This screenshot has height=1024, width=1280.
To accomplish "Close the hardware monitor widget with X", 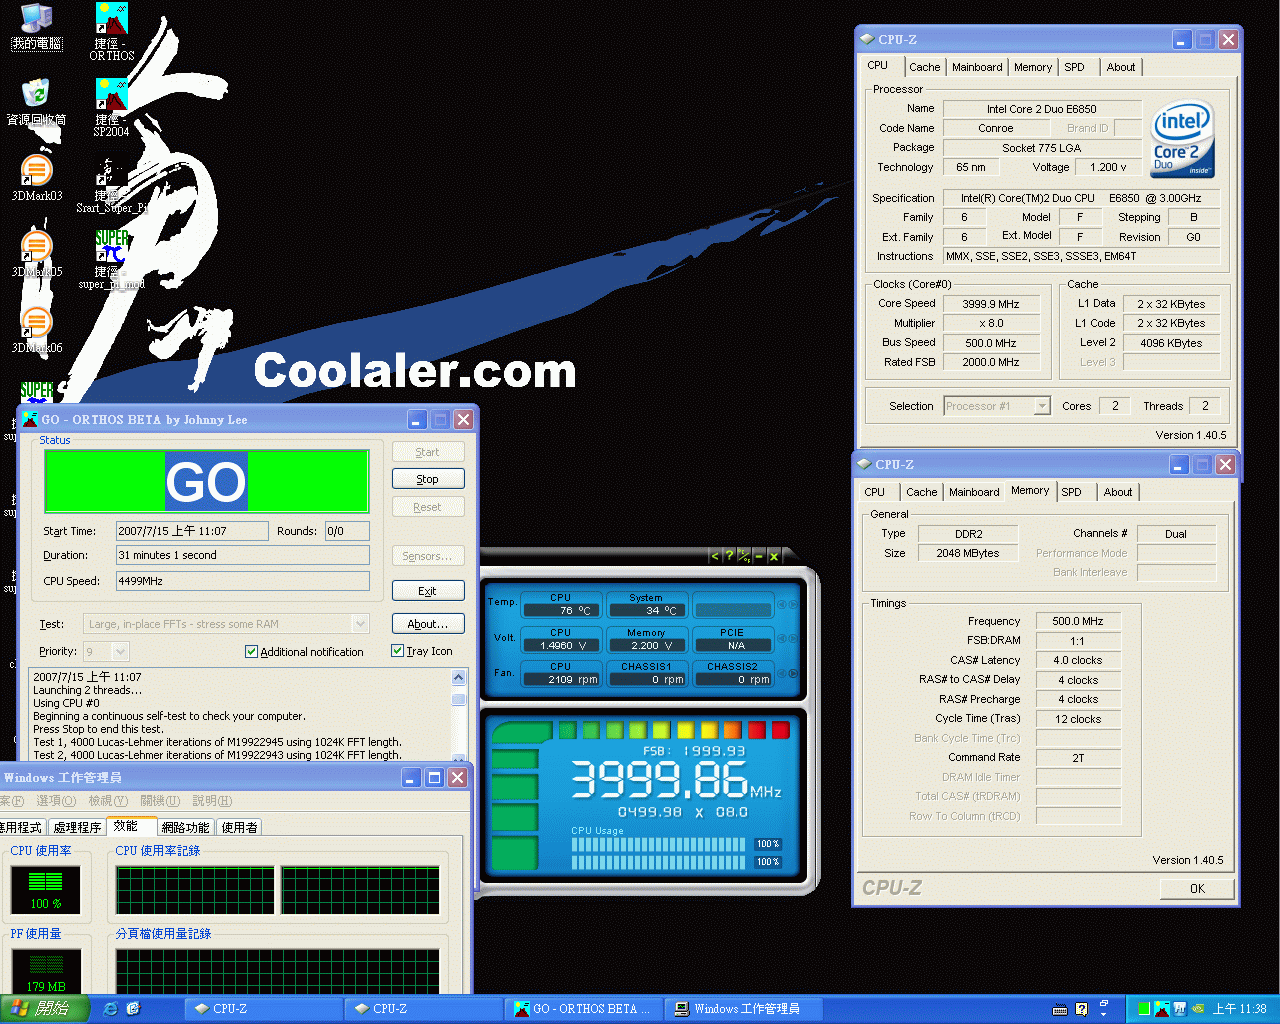I will tap(773, 556).
